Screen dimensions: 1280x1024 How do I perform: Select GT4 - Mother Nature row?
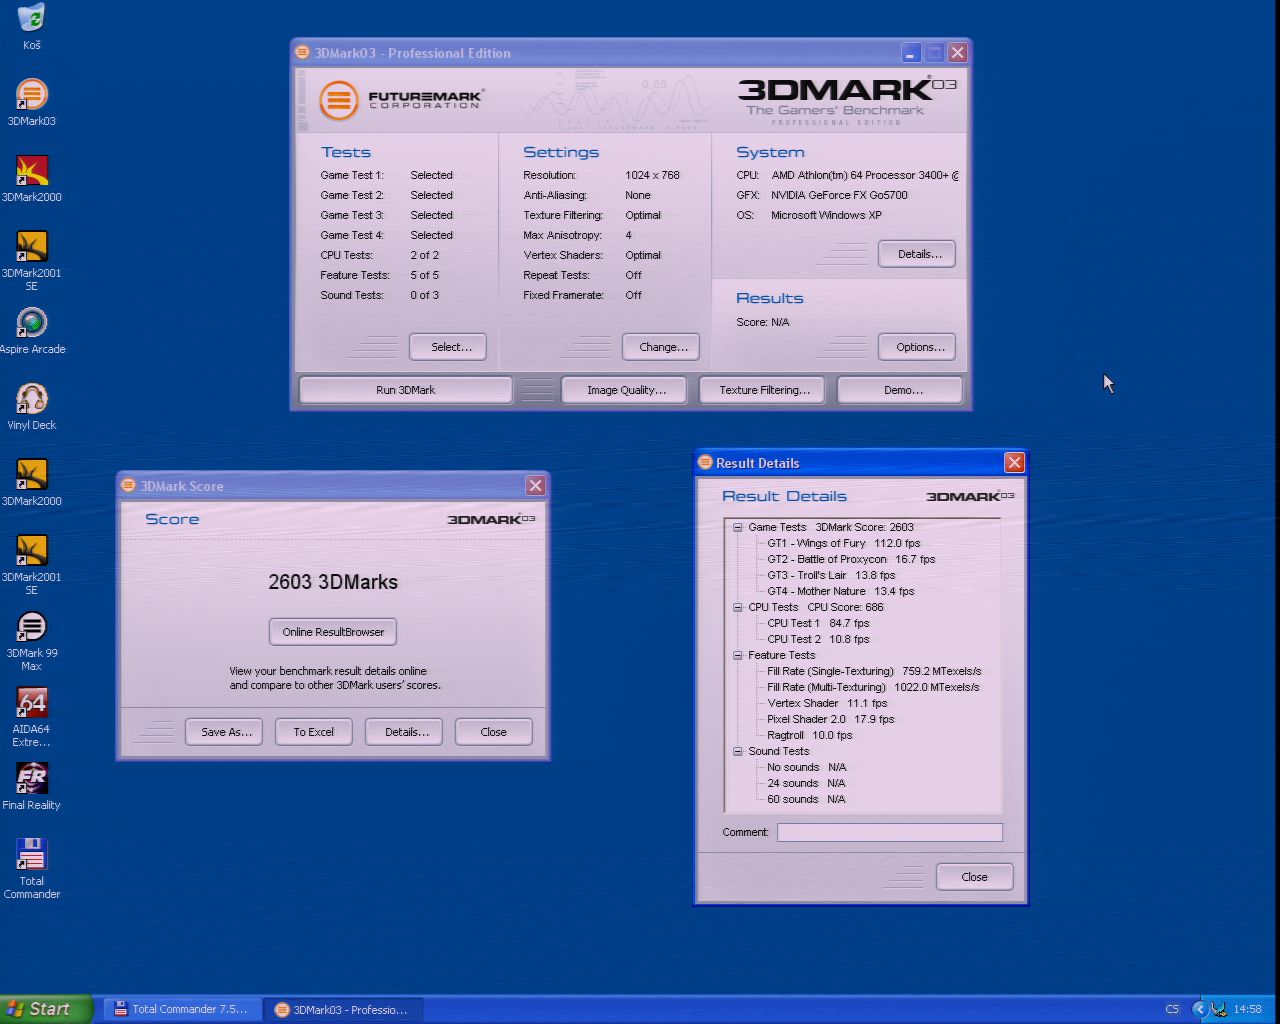[840, 591]
